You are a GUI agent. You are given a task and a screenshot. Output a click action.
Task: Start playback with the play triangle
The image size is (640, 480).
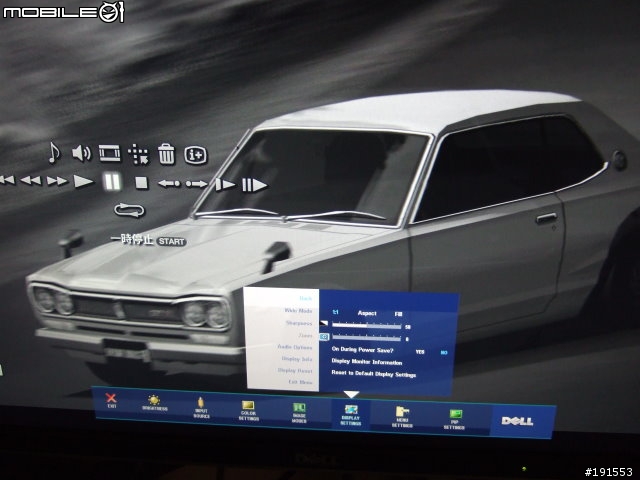click(x=83, y=181)
